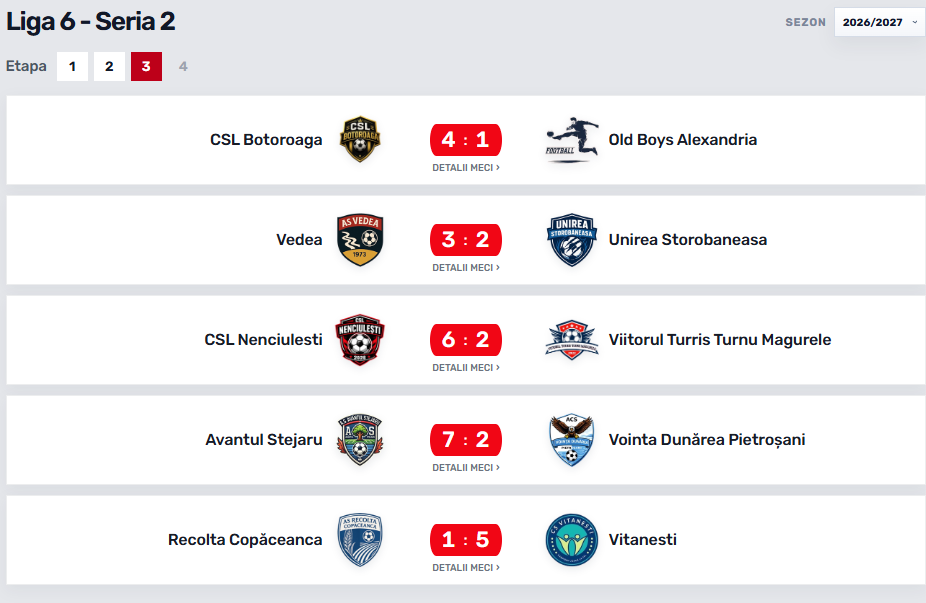Switch to Etapa 1 tab

tap(72, 66)
